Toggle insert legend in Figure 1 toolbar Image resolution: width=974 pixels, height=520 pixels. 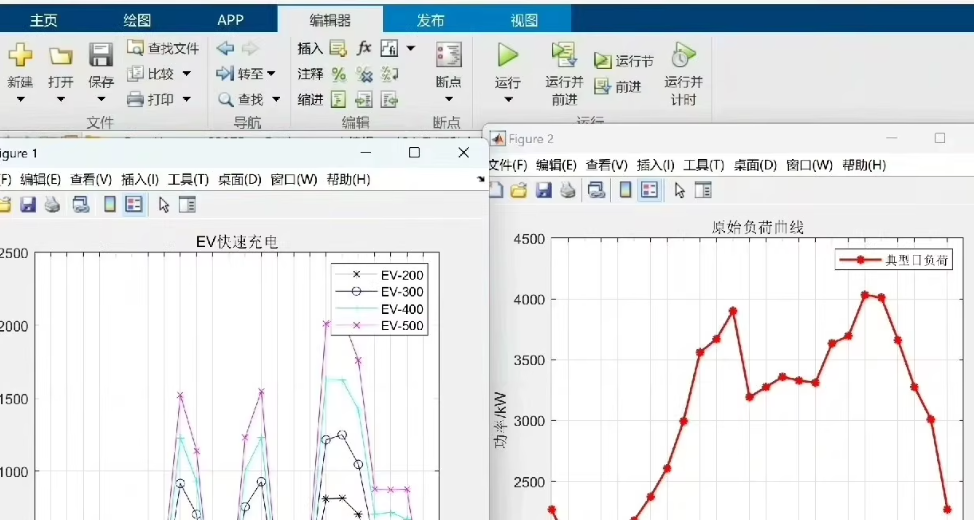coord(134,204)
